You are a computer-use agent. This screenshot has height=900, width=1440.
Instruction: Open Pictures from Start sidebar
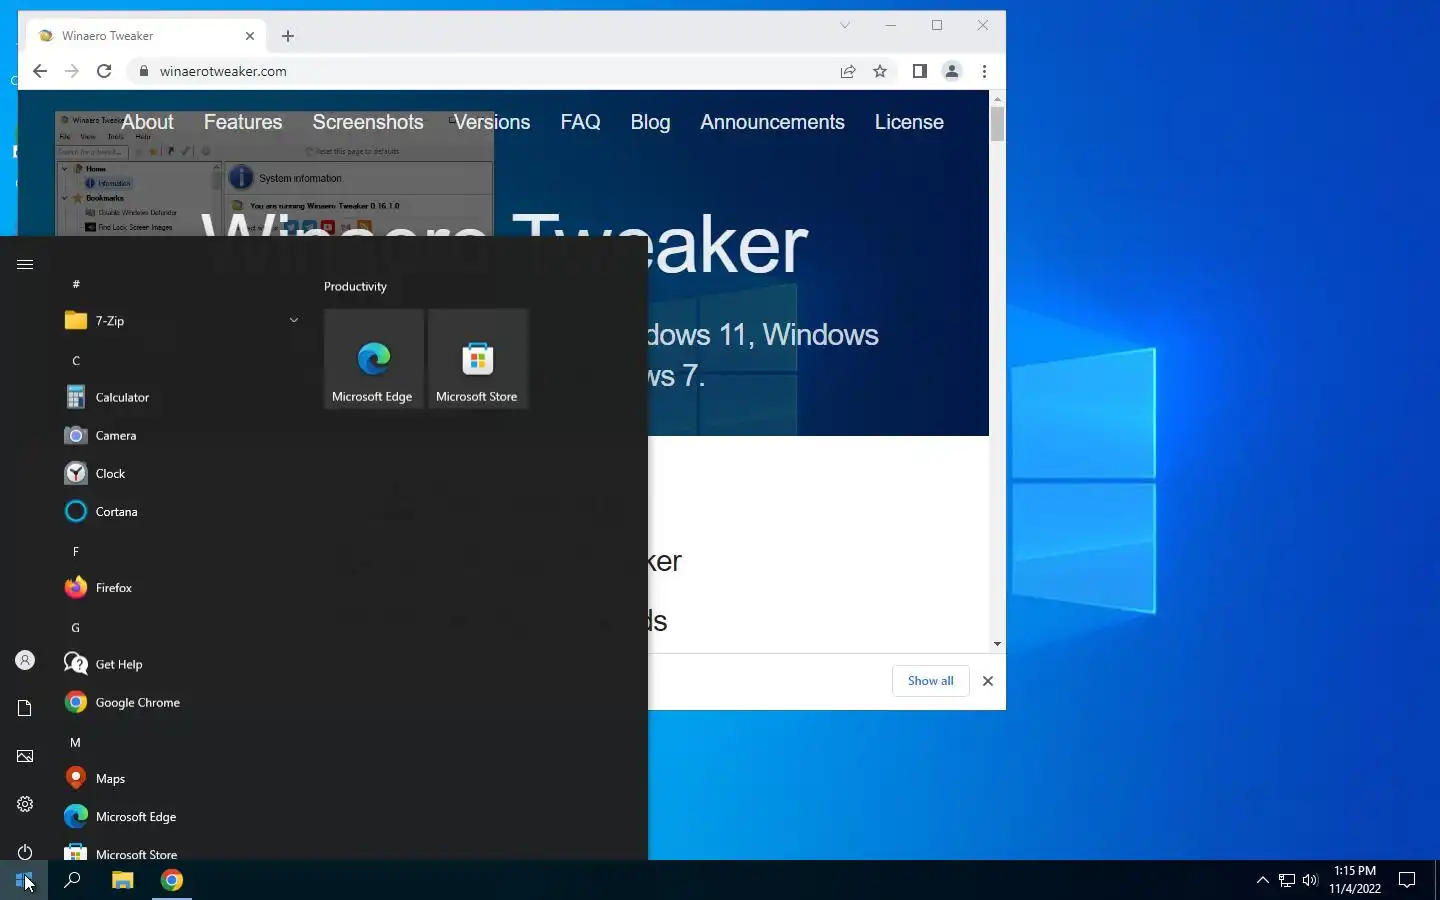tap(25, 756)
